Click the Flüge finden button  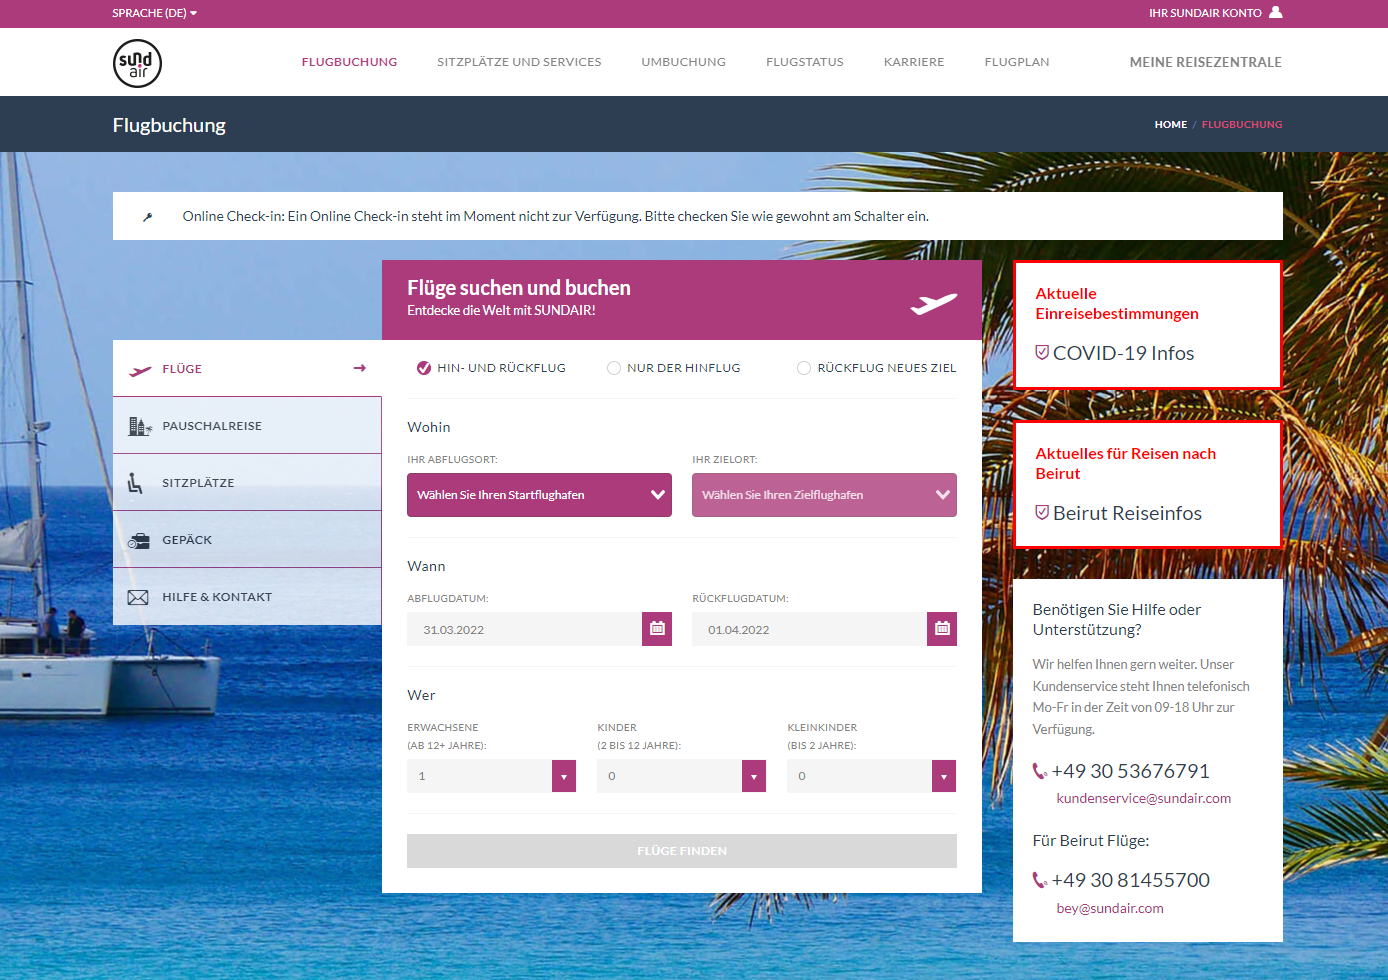point(682,851)
